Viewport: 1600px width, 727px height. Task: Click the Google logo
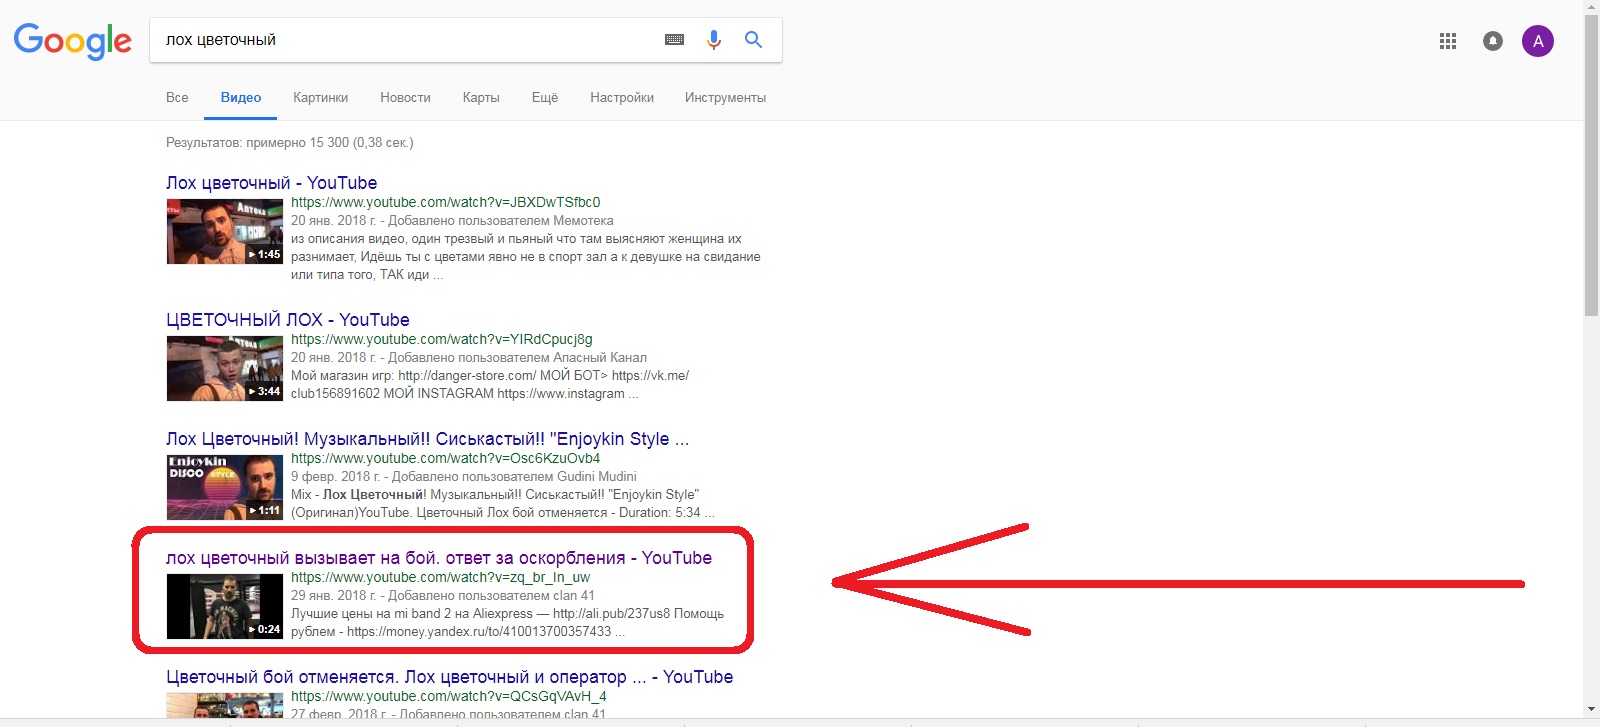72,41
